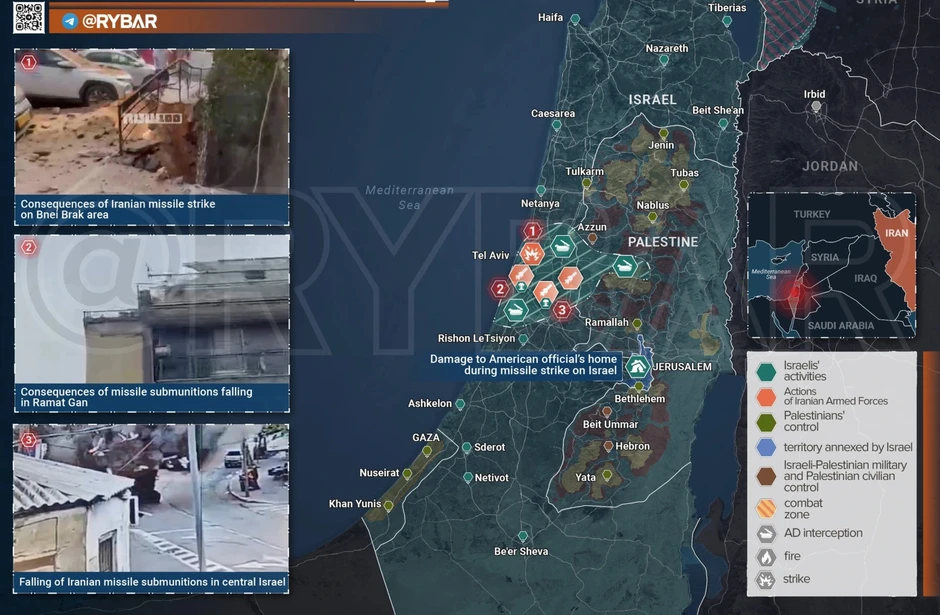Screen dimensions: 940x615
Task: Click the blue annexed territory legend swatch
Action: [766, 447]
